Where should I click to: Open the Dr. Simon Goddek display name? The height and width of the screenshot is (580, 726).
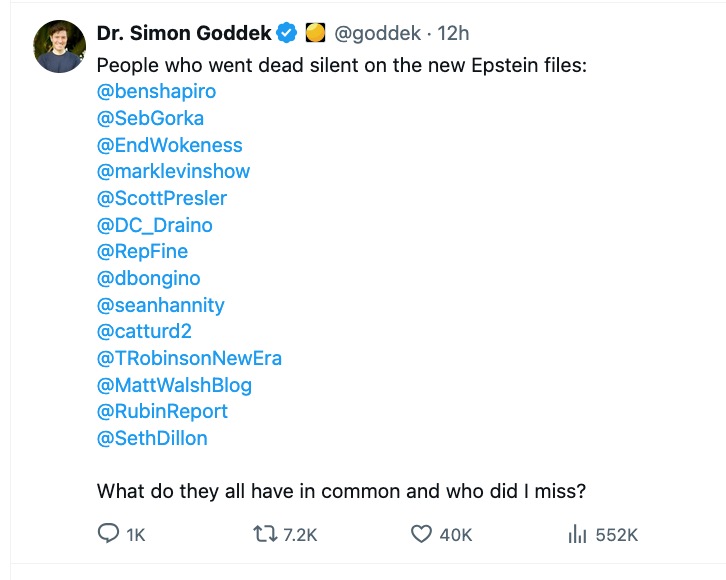(184, 34)
